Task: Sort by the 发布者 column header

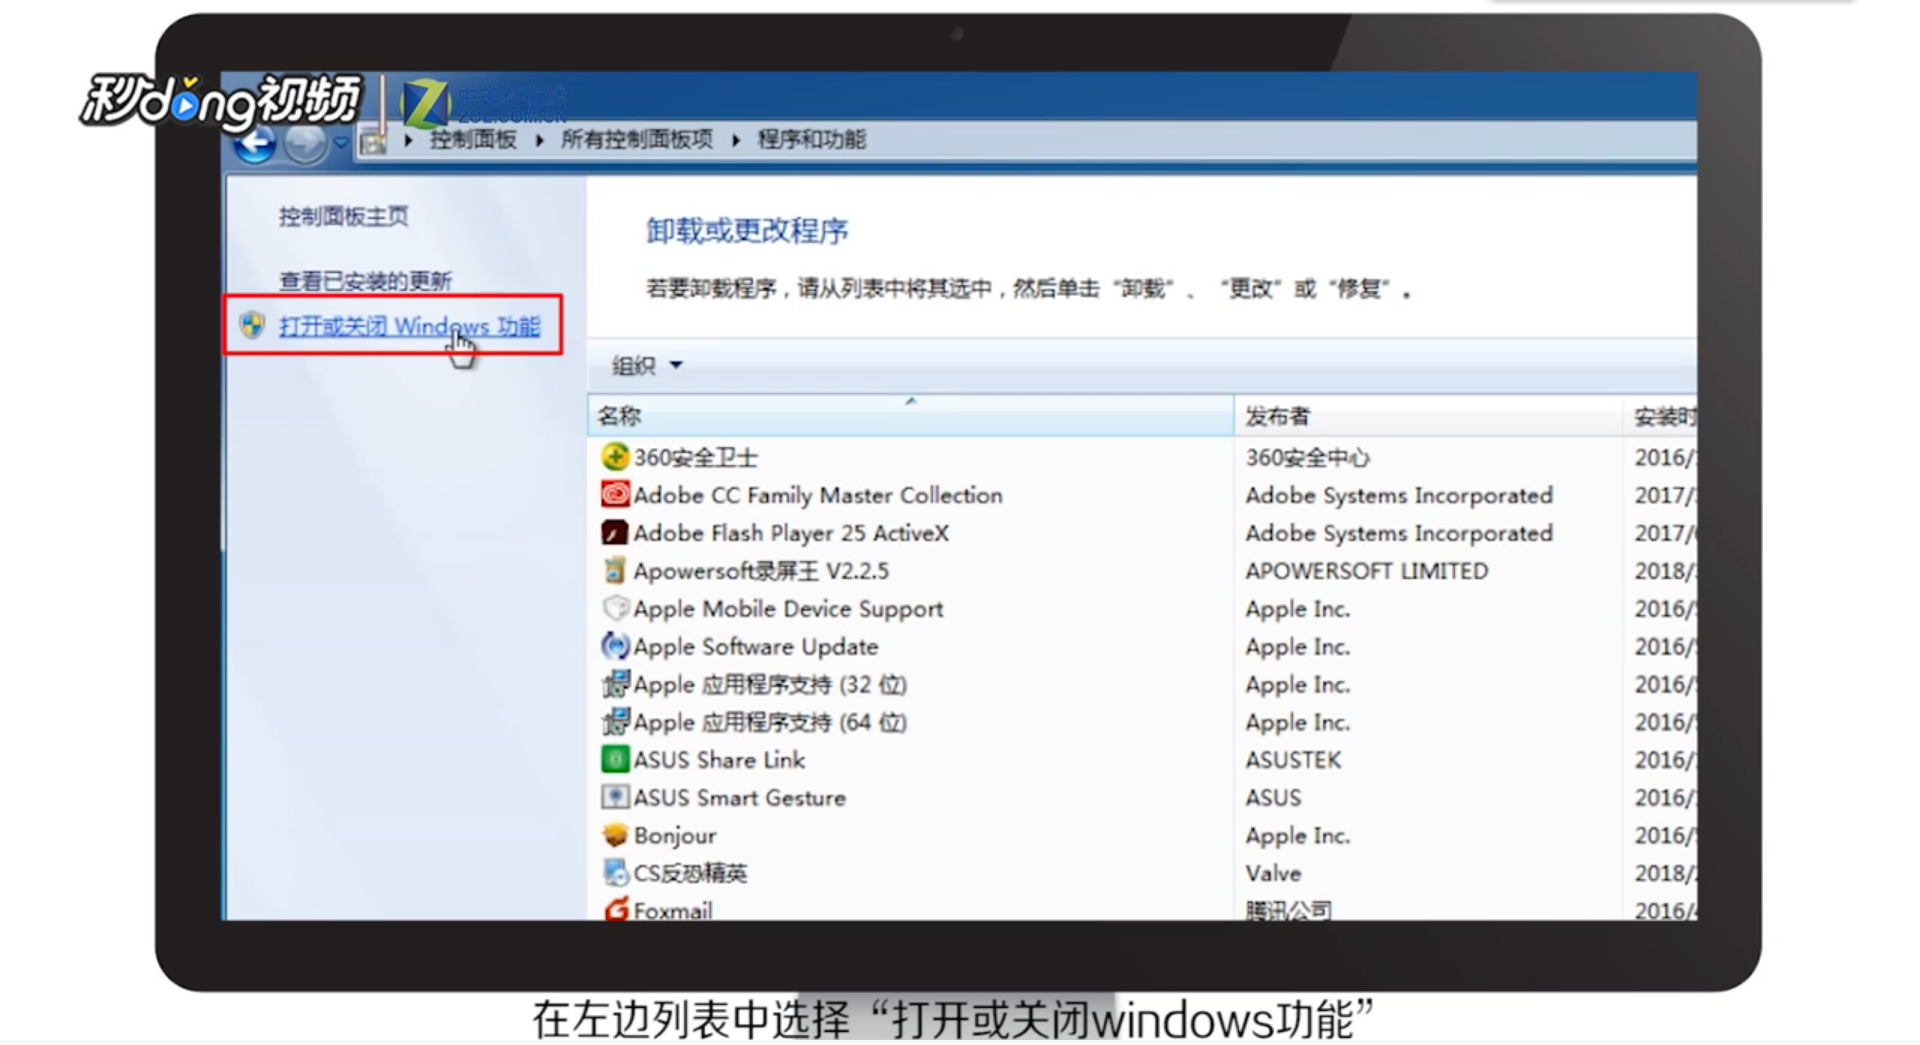Action: point(1428,416)
